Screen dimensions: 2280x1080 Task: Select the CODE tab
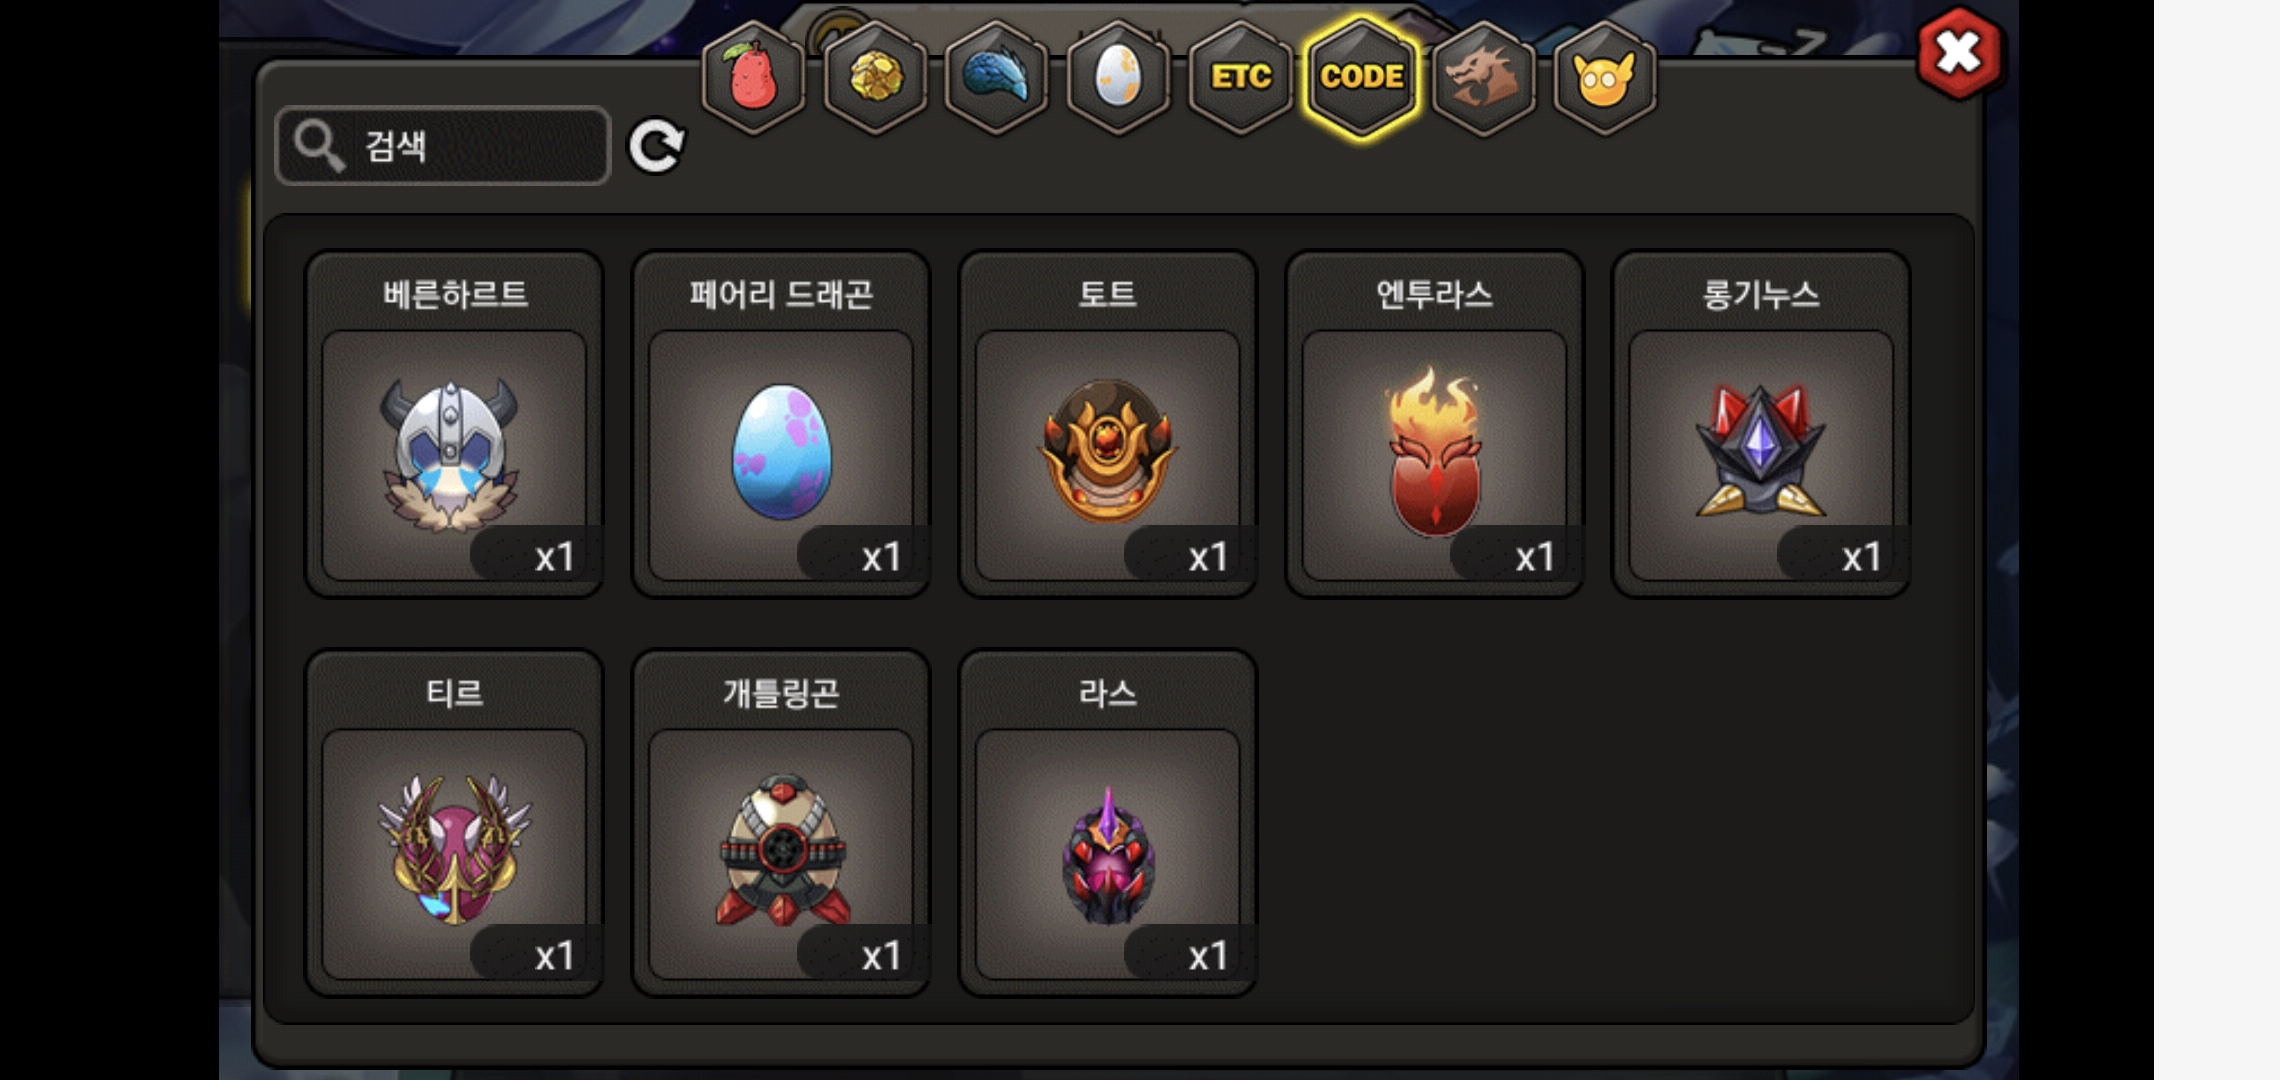coord(1362,77)
